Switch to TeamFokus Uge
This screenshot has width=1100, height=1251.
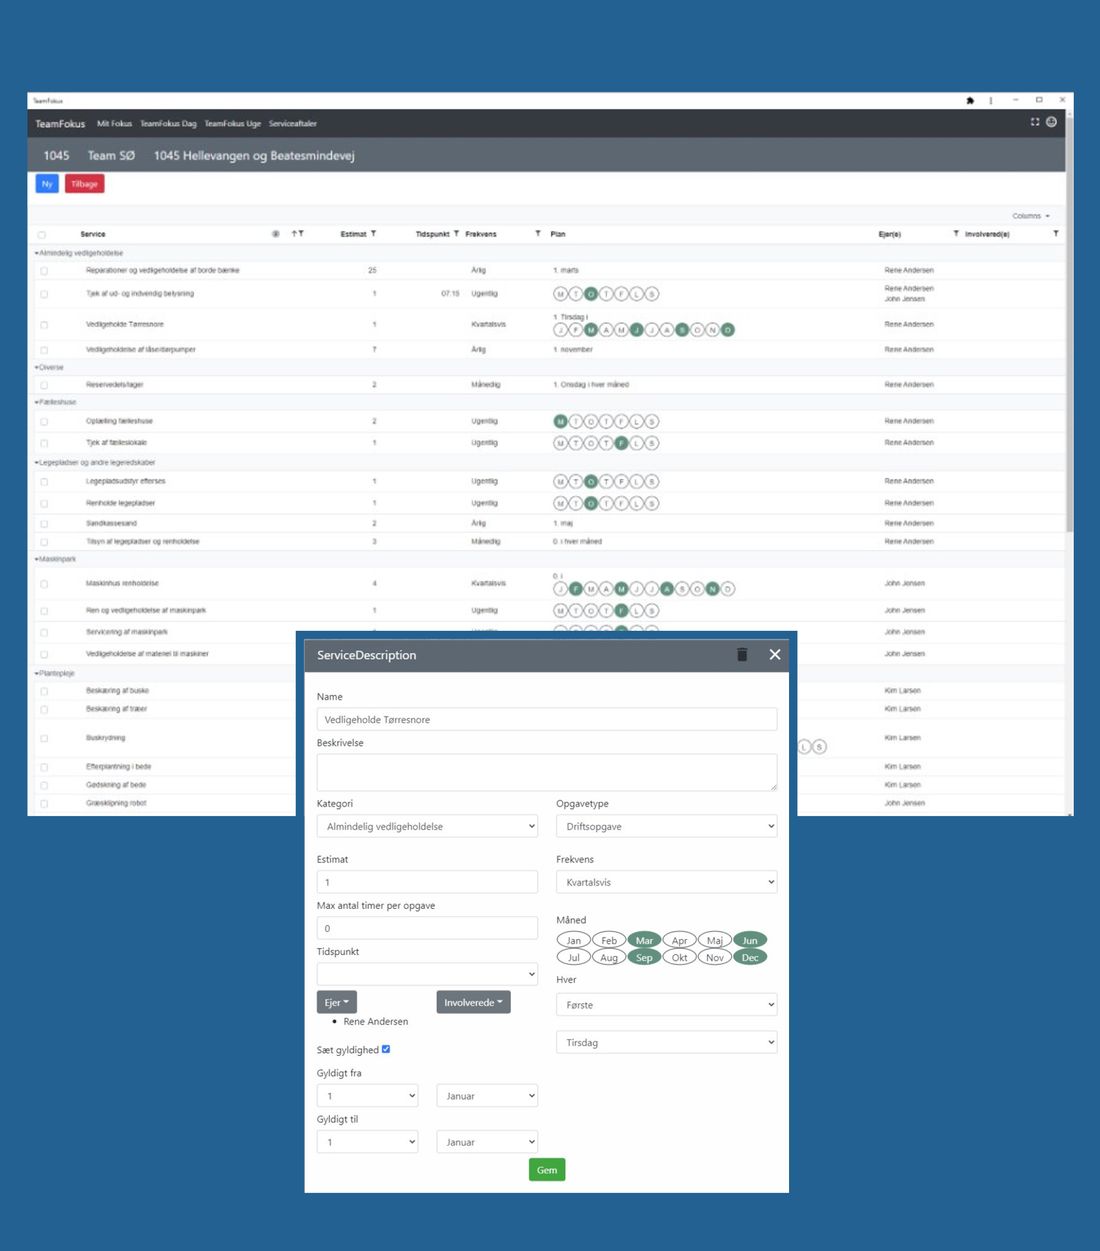click(233, 124)
